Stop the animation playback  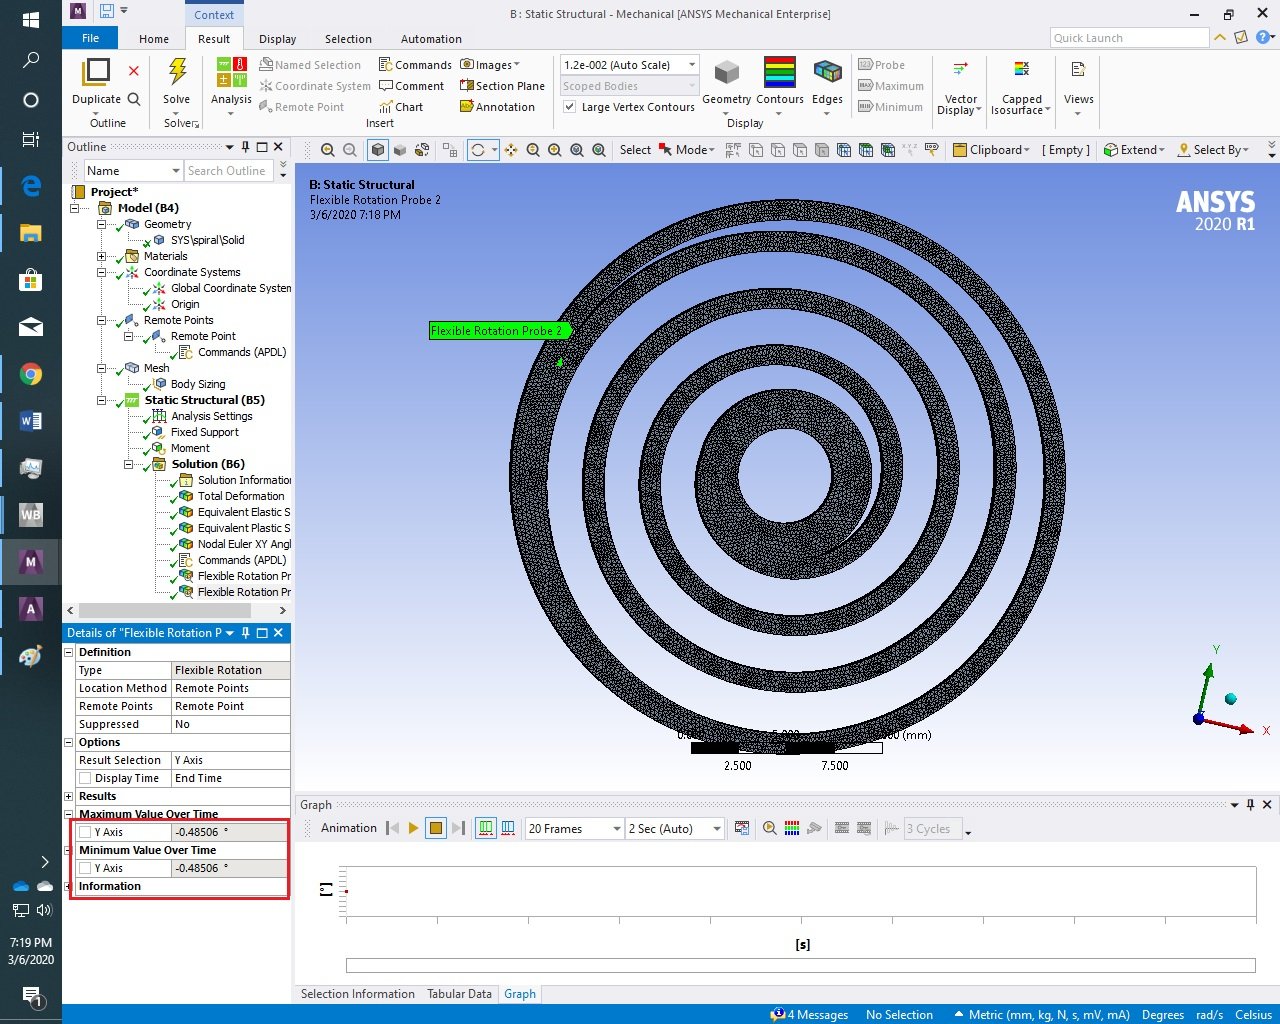pos(435,828)
